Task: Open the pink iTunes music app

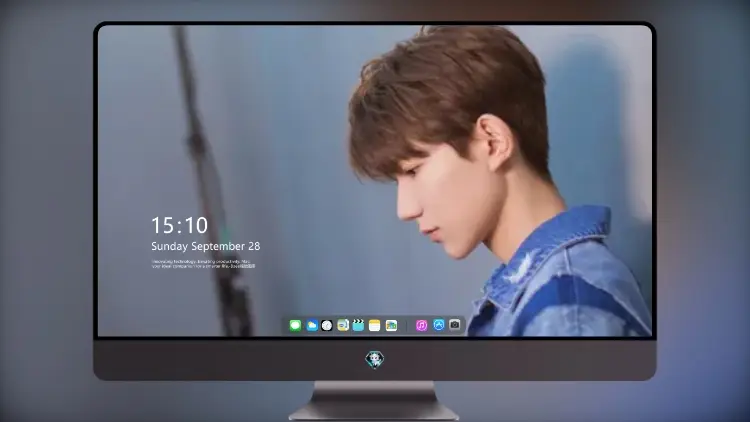Action: click(421, 325)
